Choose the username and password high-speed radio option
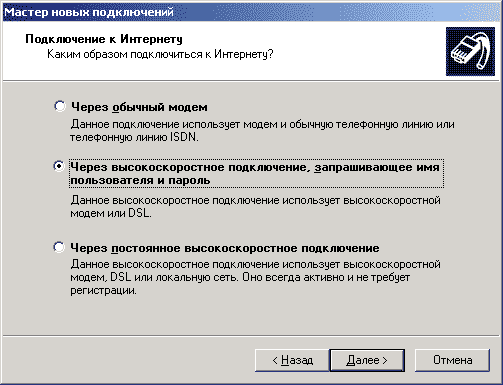This screenshot has width=503, height=385. click(59, 166)
